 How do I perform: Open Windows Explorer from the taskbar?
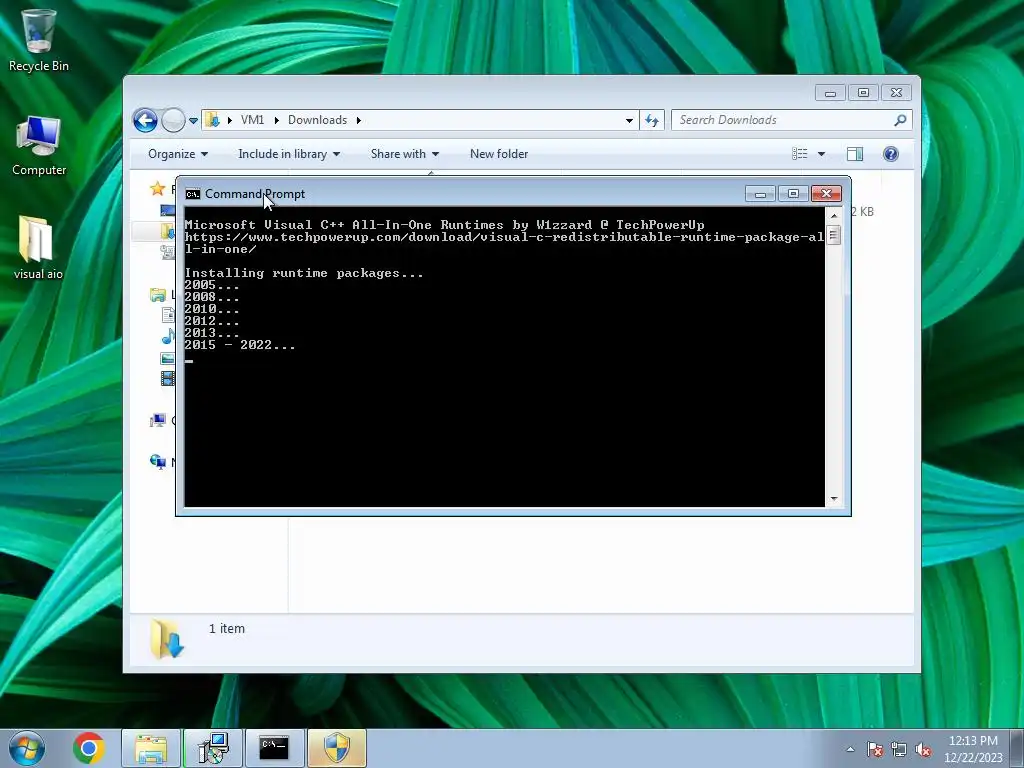[151, 748]
